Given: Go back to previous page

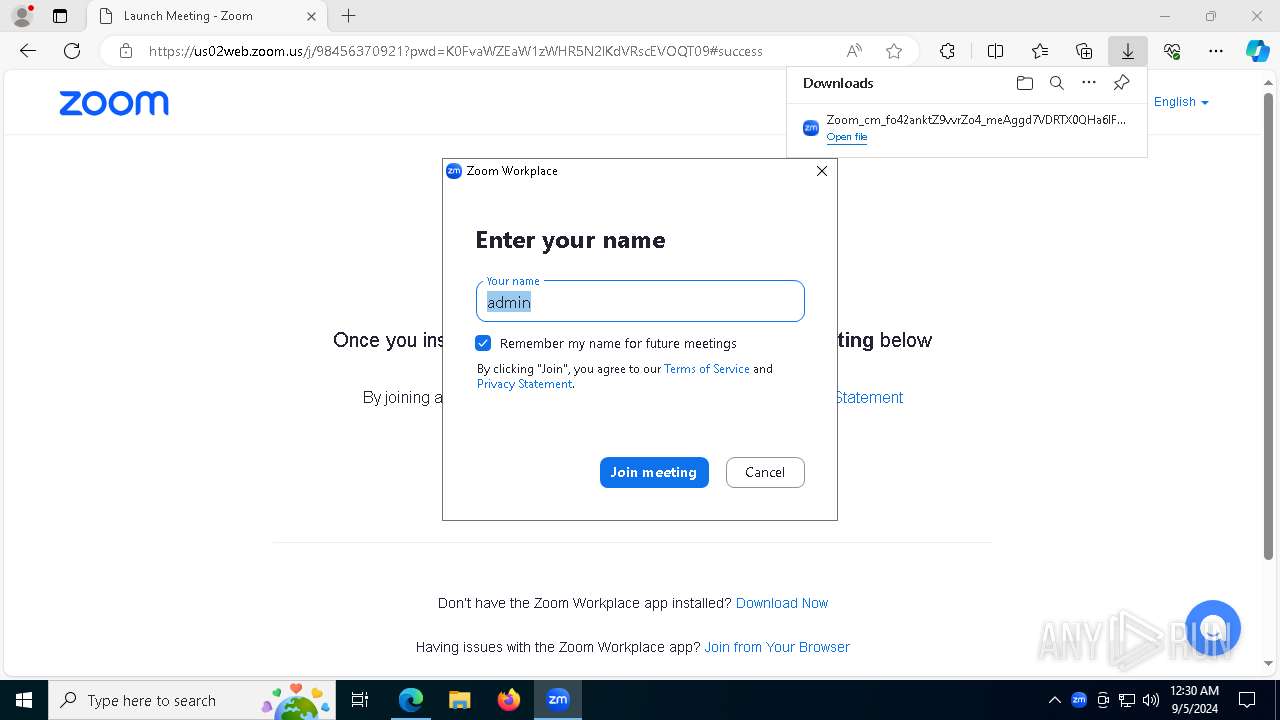Looking at the screenshot, I should point(28,51).
